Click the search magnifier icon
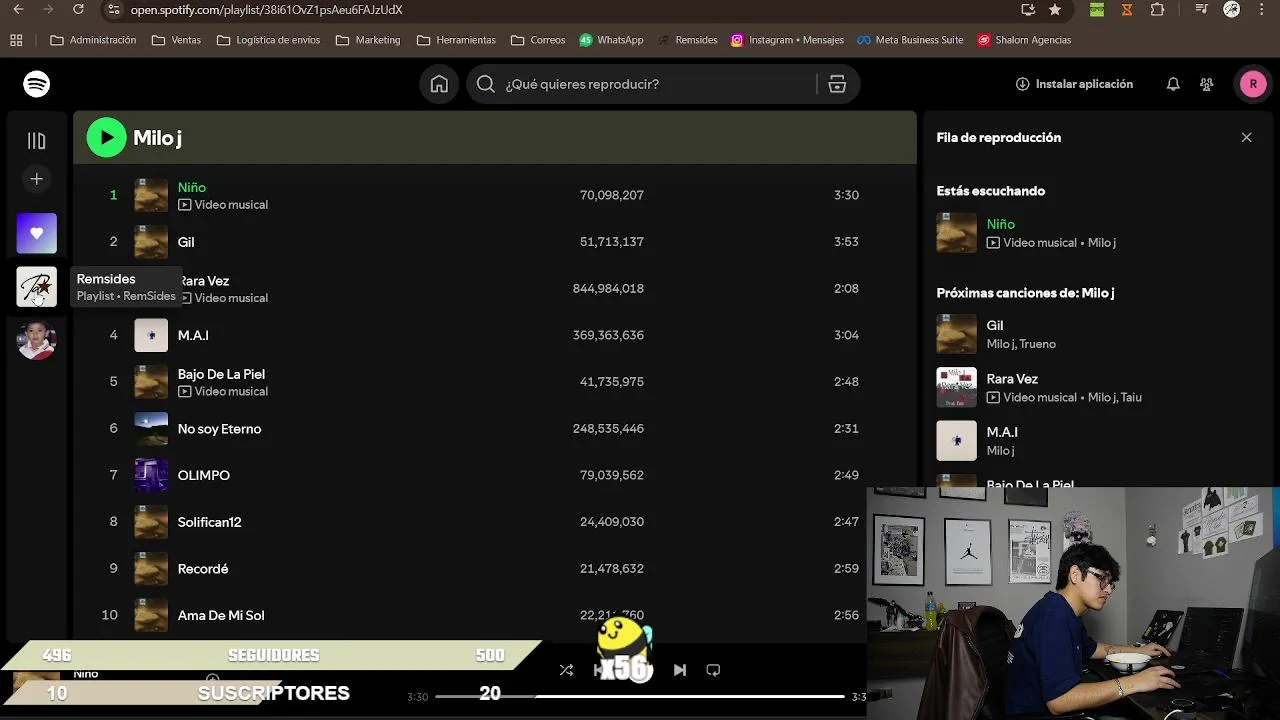1280x720 pixels. (486, 84)
